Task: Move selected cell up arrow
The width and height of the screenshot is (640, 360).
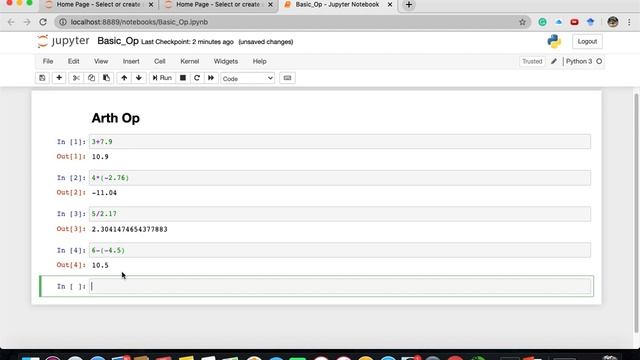Action: click(124, 78)
